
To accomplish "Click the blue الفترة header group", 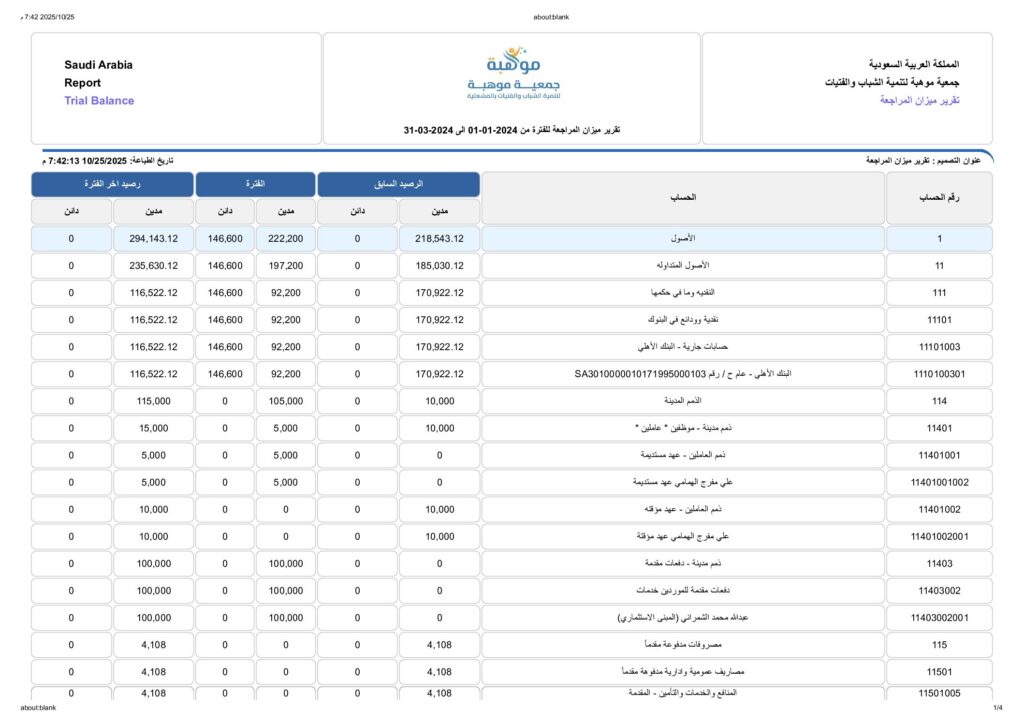I will (255, 185).
